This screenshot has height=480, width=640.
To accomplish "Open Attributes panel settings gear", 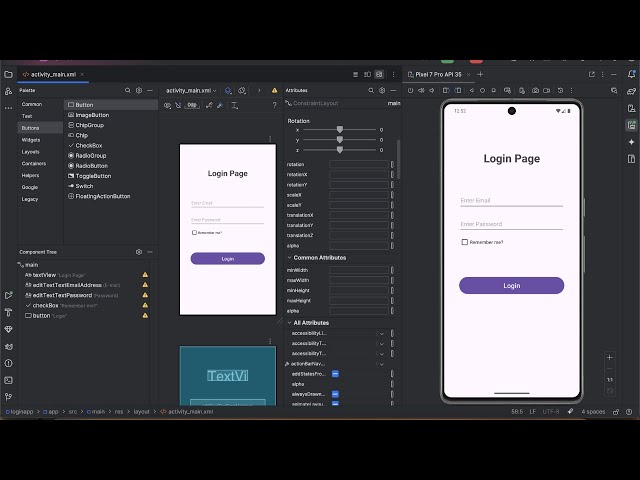I will [x=382, y=90].
